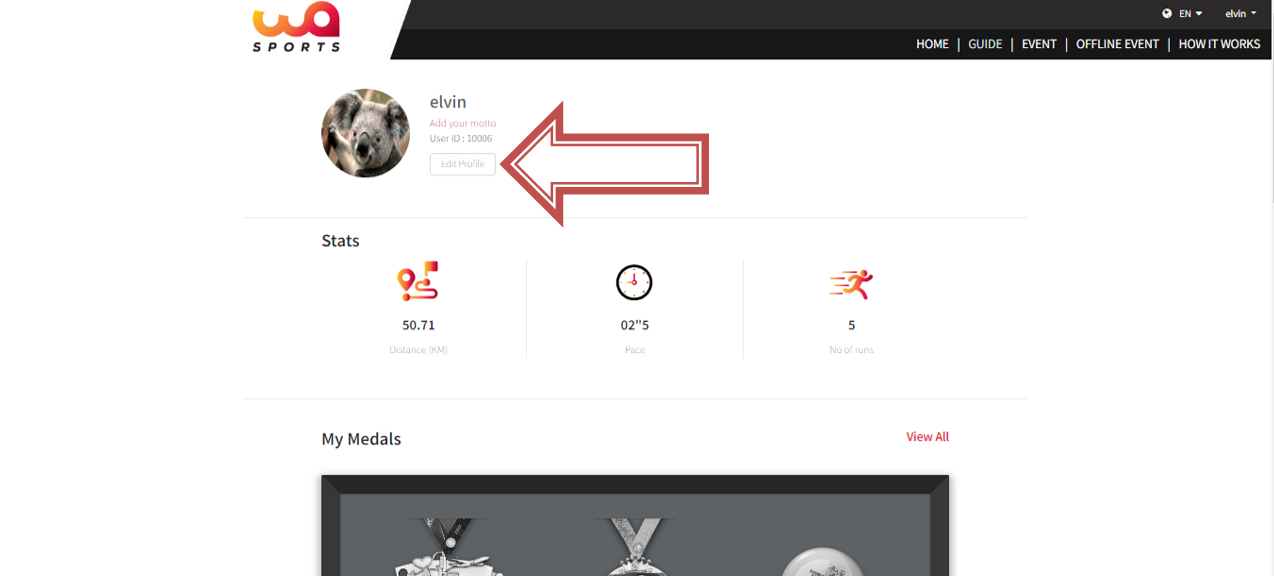The height and width of the screenshot is (576, 1274).
Task: Open the GUIDE menu item
Action: coord(985,44)
